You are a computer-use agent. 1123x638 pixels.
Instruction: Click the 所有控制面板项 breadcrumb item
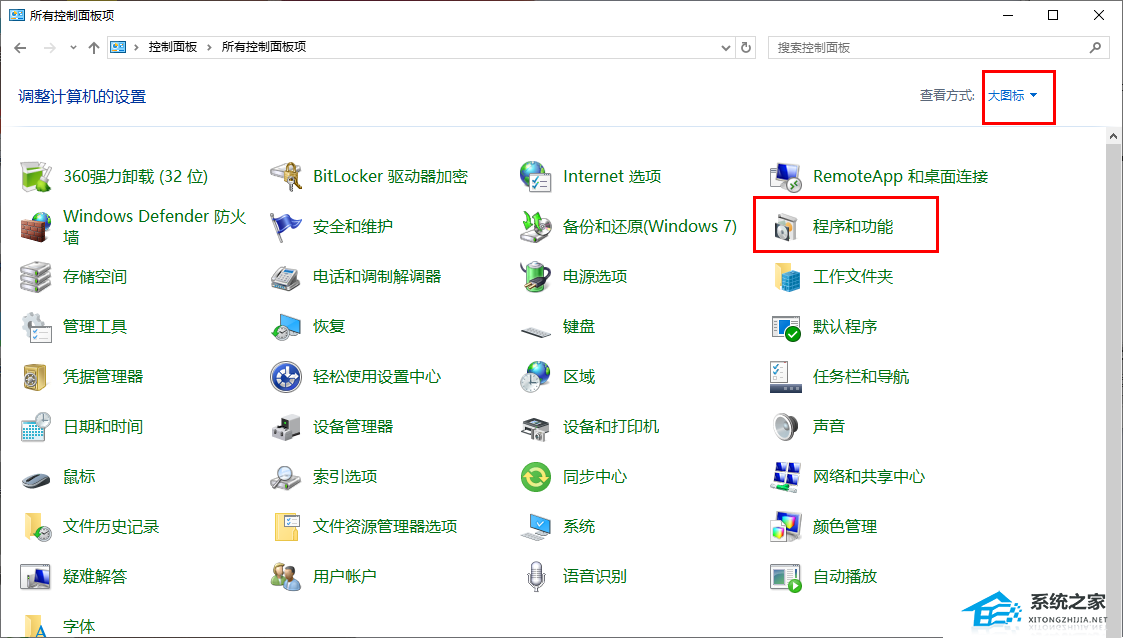click(264, 47)
